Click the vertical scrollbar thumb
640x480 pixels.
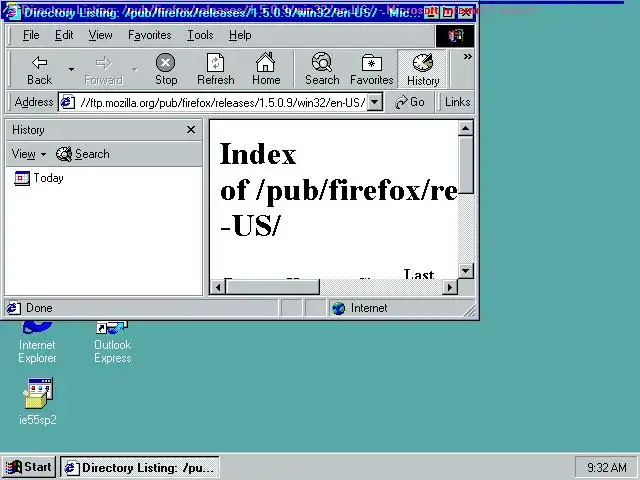click(x=466, y=165)
